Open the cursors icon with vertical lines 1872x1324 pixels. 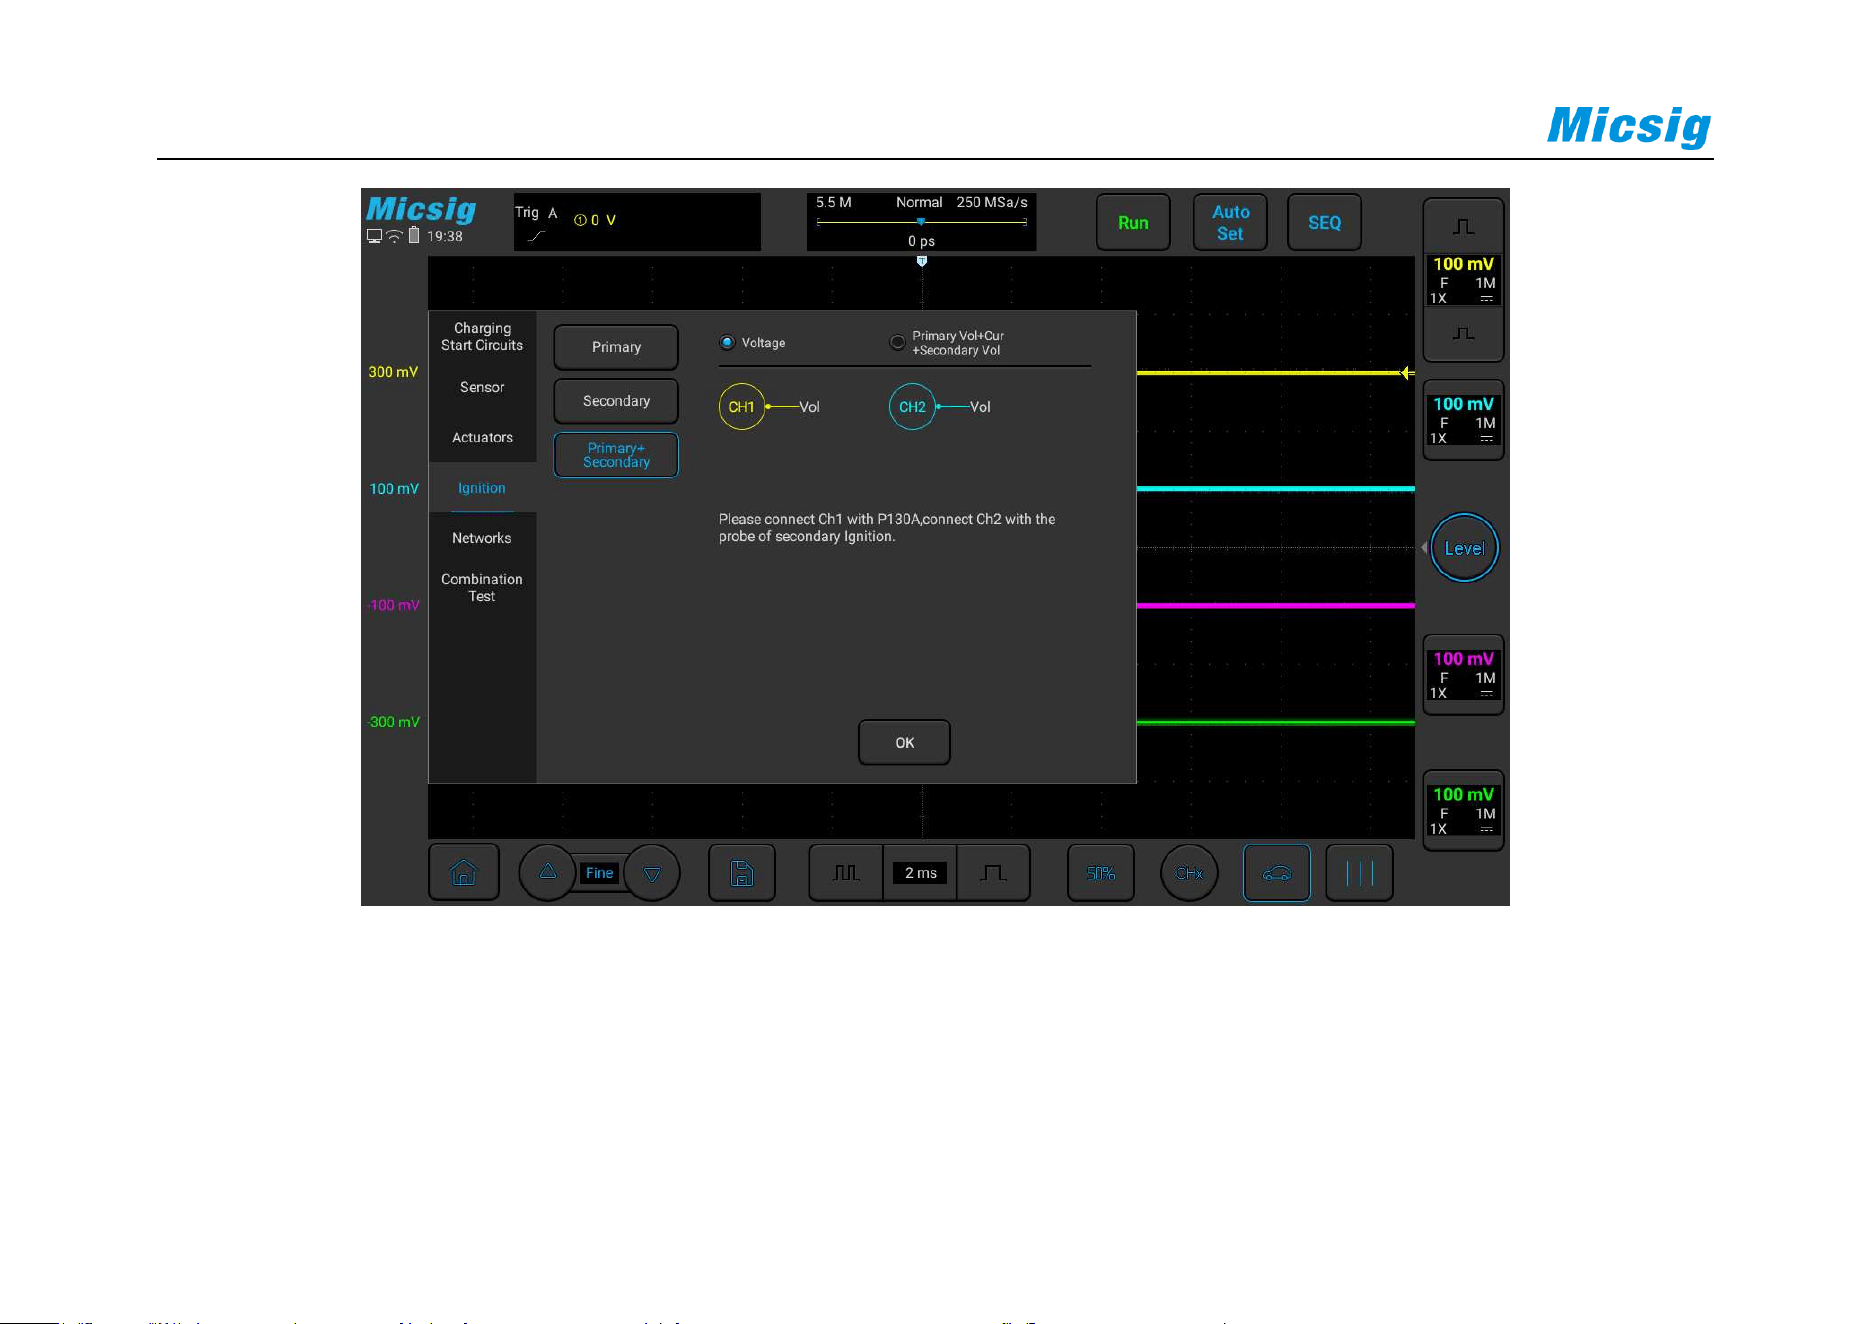1359,873
